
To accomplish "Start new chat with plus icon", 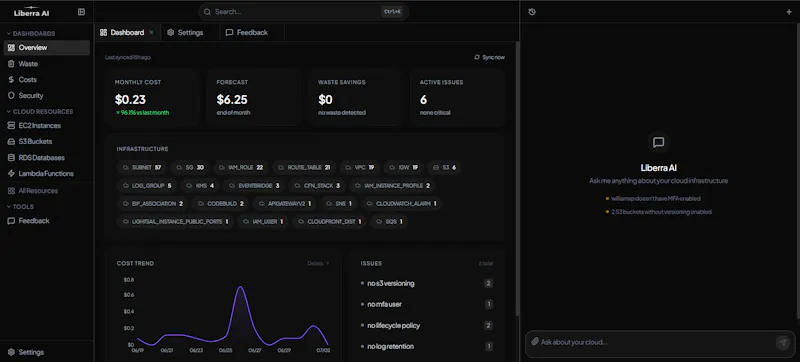I will coord(789,12).
